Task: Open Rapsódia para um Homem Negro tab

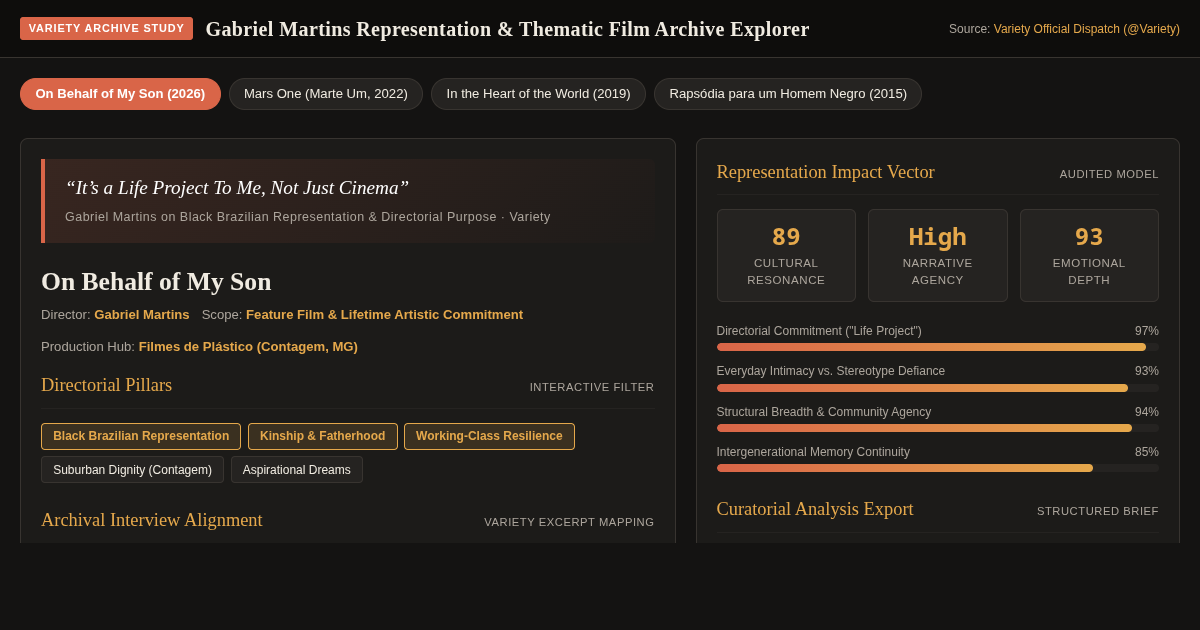Action: (x=788, y=94)
